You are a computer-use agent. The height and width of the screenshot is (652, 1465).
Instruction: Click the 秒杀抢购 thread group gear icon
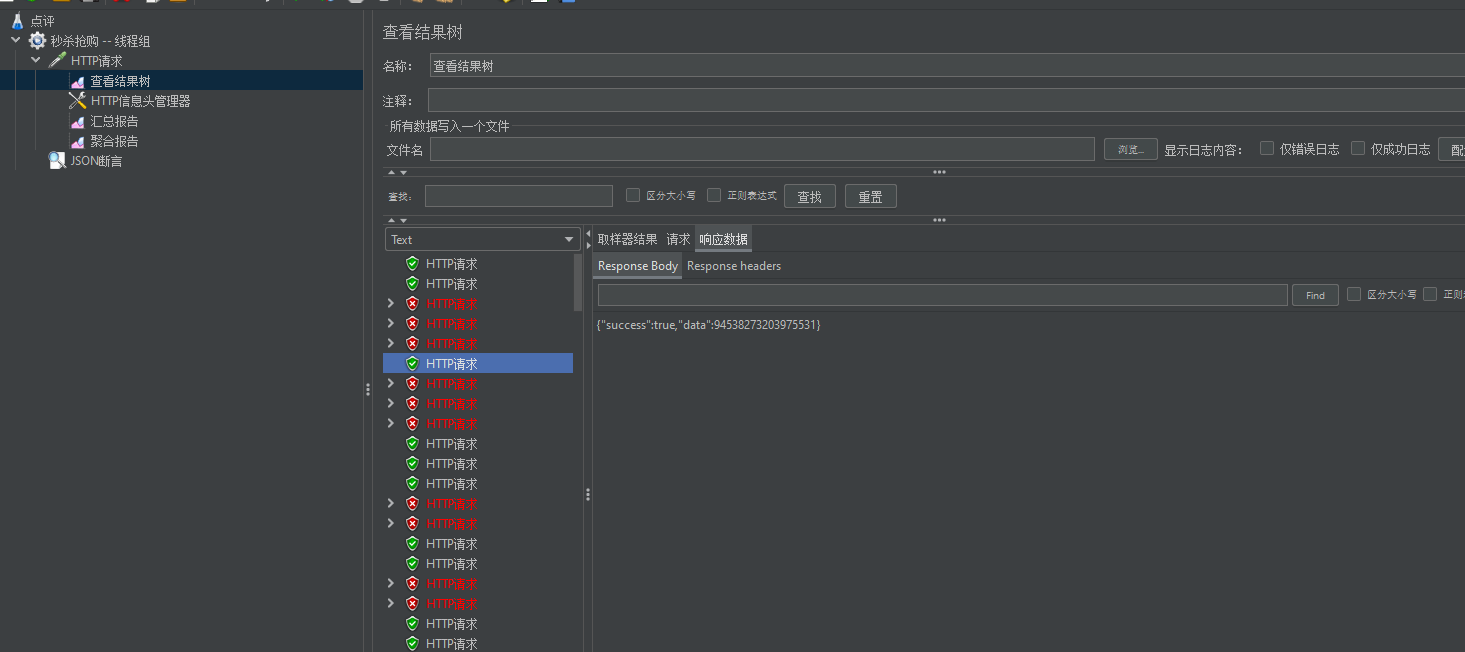pyautogui.click(x=37, y=41)
